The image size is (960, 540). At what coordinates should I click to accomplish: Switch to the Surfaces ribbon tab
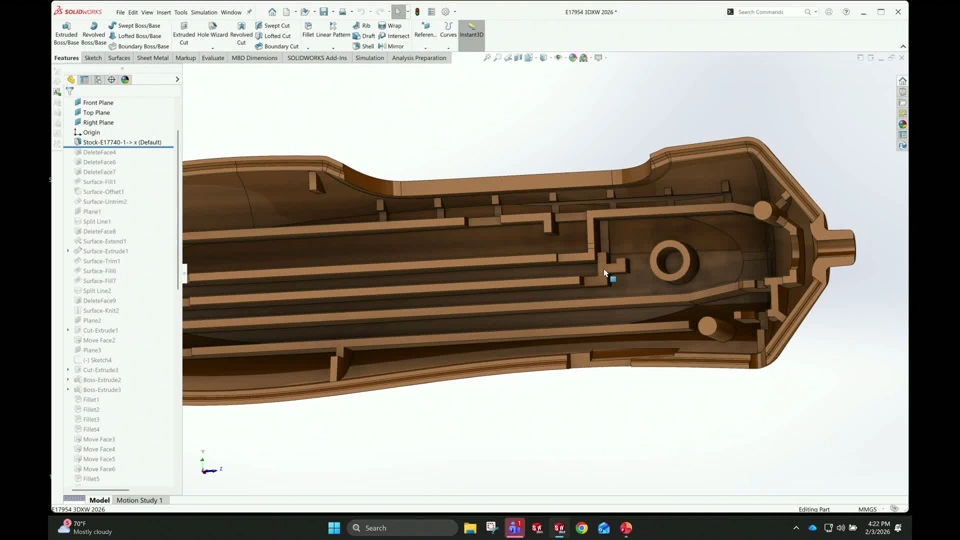pos(119,58)
